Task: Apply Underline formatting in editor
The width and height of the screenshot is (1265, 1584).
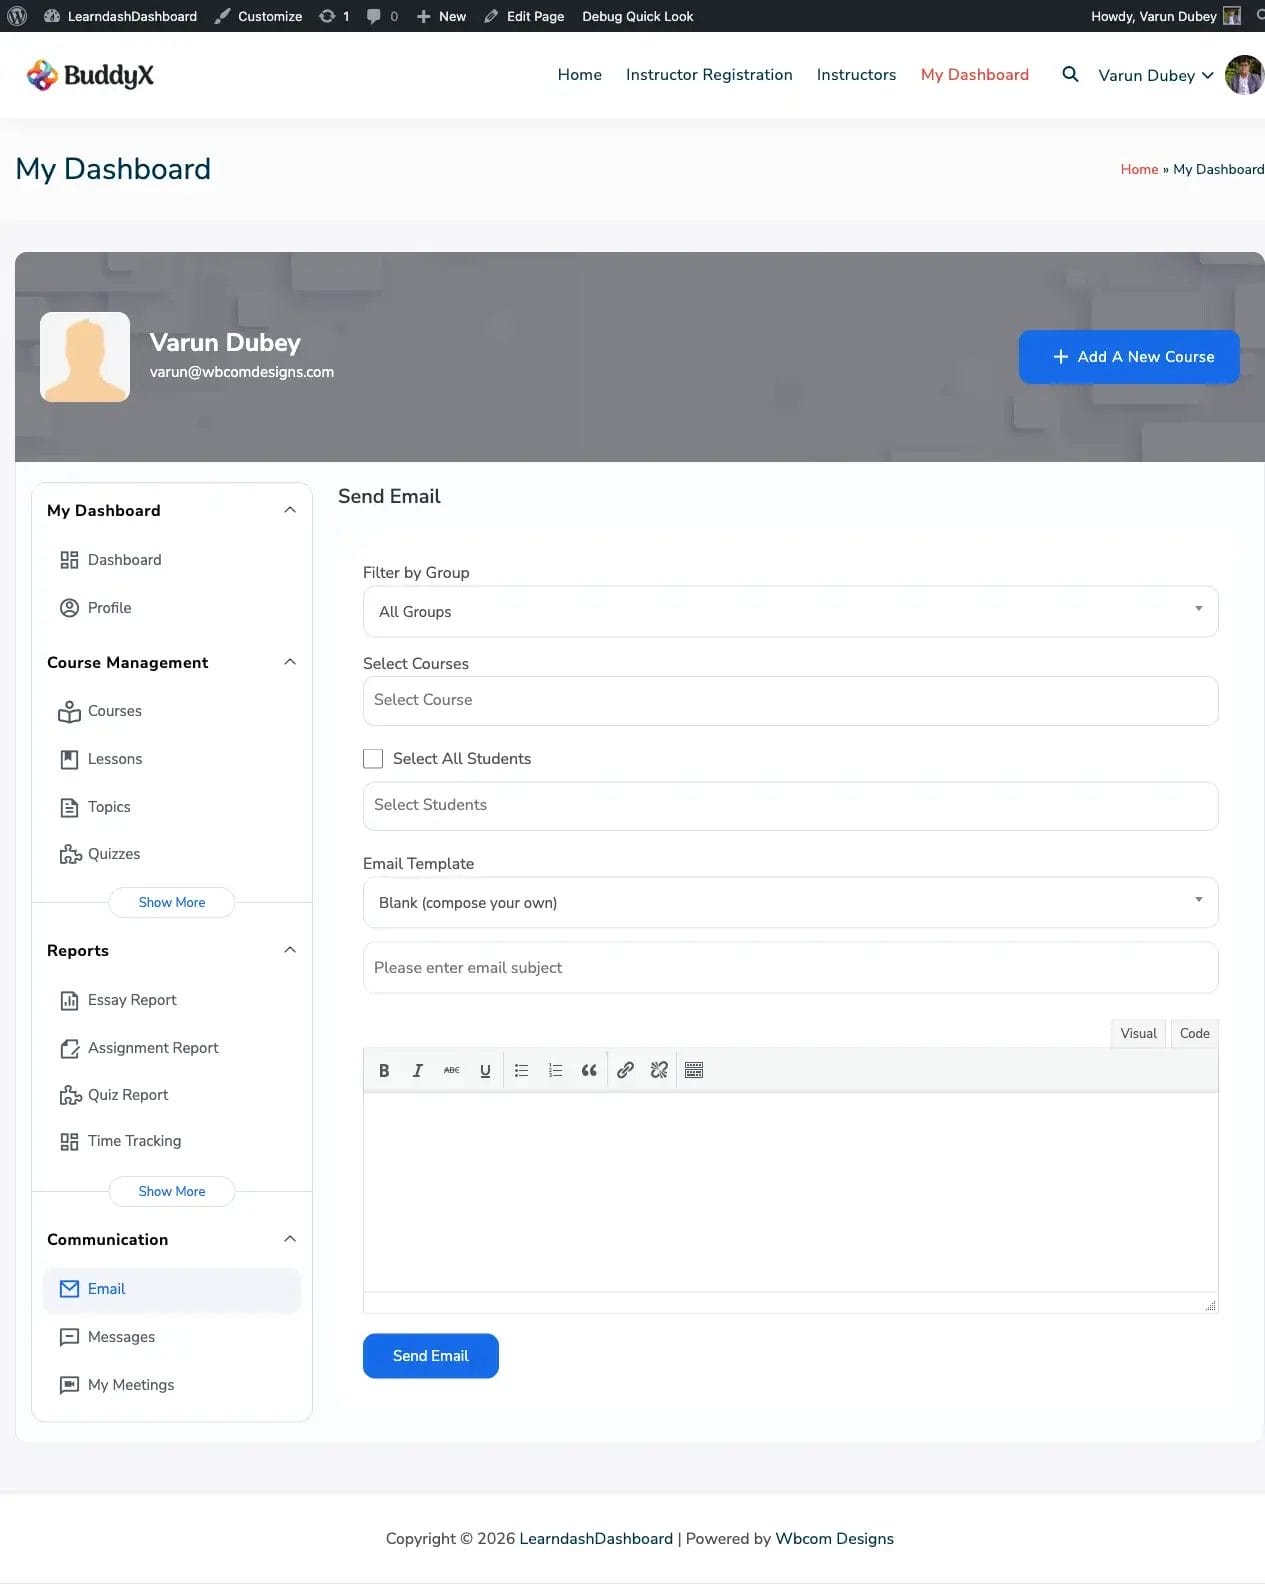Action: (x=485, y=1070)
